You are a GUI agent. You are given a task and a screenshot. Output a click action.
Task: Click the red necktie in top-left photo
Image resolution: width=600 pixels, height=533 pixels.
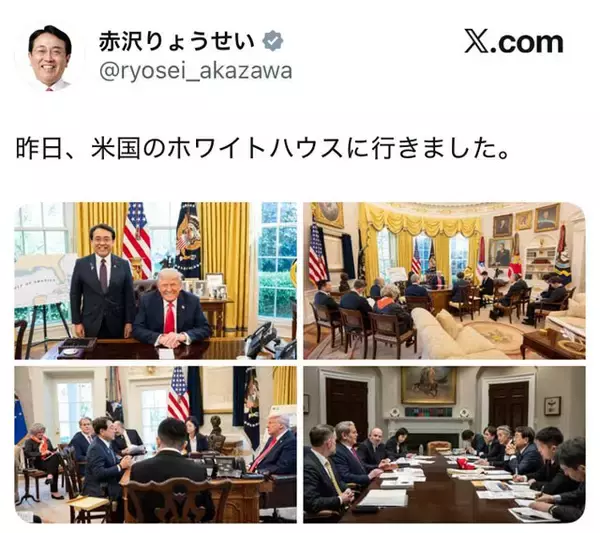click(169, 318)
